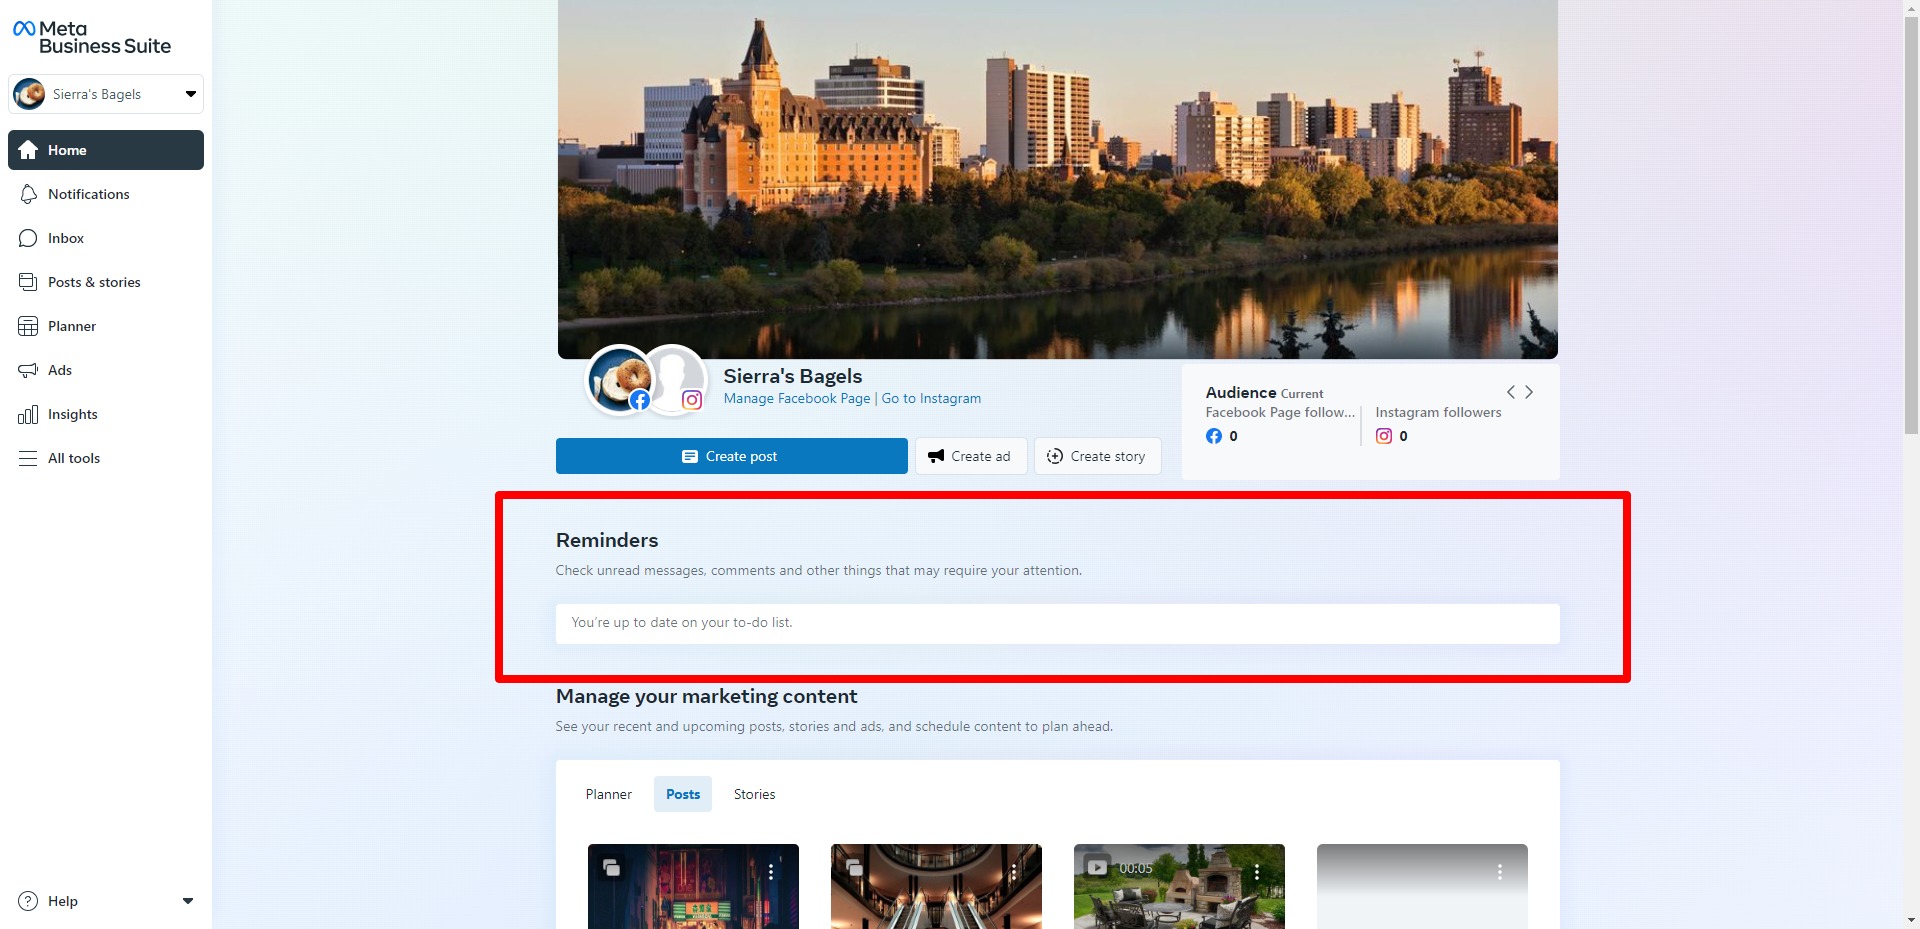Open options menu on escalator mall post
This screenshot has height=929, width=1920.
1014,872
